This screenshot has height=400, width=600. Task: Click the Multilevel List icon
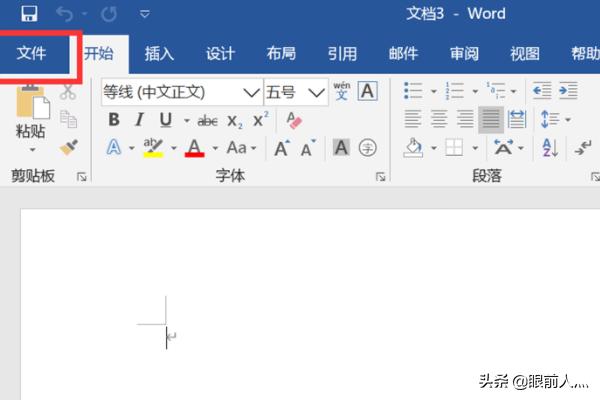[x=496, y=91]
